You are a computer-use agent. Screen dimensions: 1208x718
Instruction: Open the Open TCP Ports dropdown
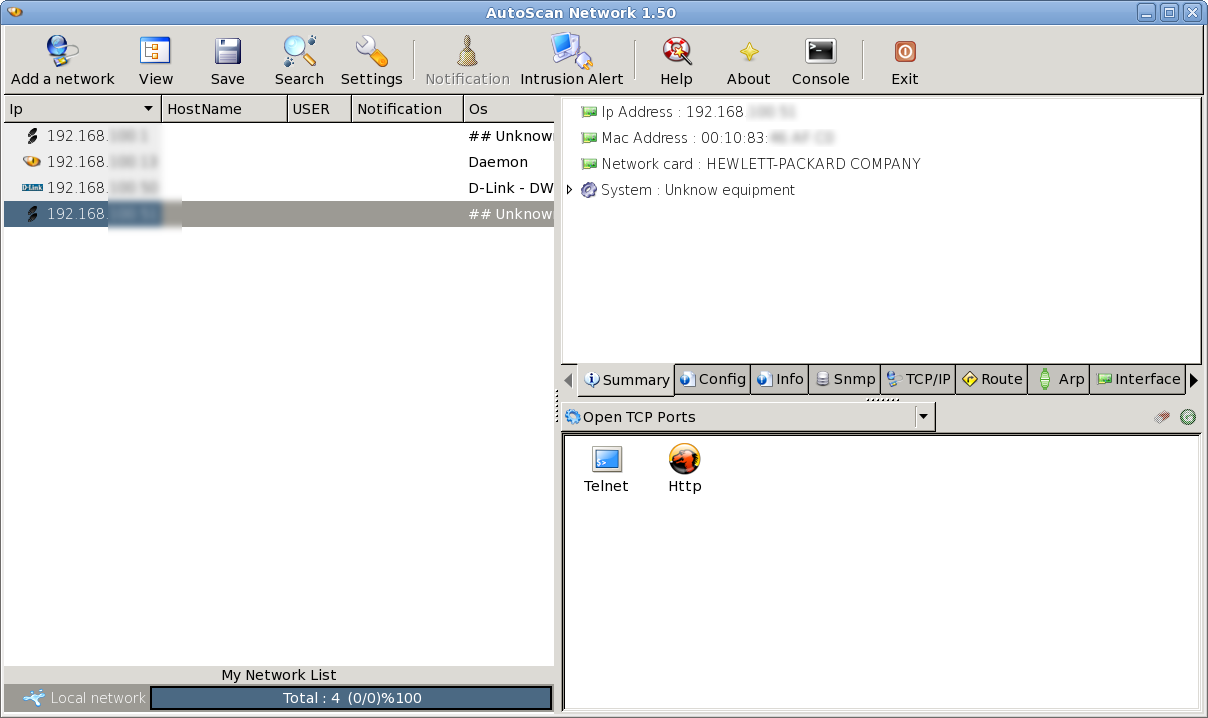[x=924, y=417]
